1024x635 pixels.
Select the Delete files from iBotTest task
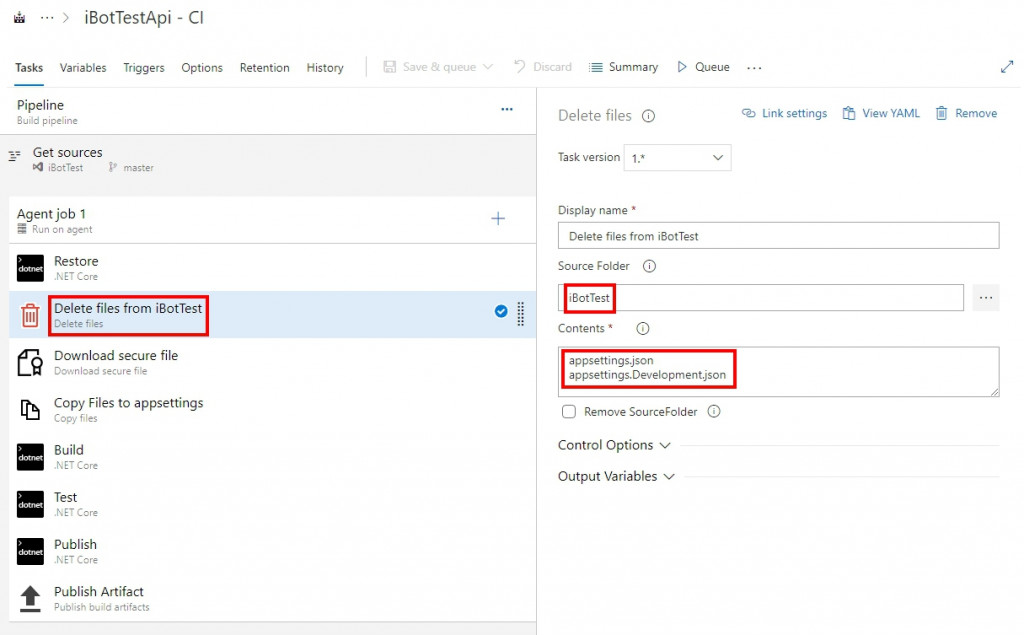pyautogui.click(x=272, y=315)
